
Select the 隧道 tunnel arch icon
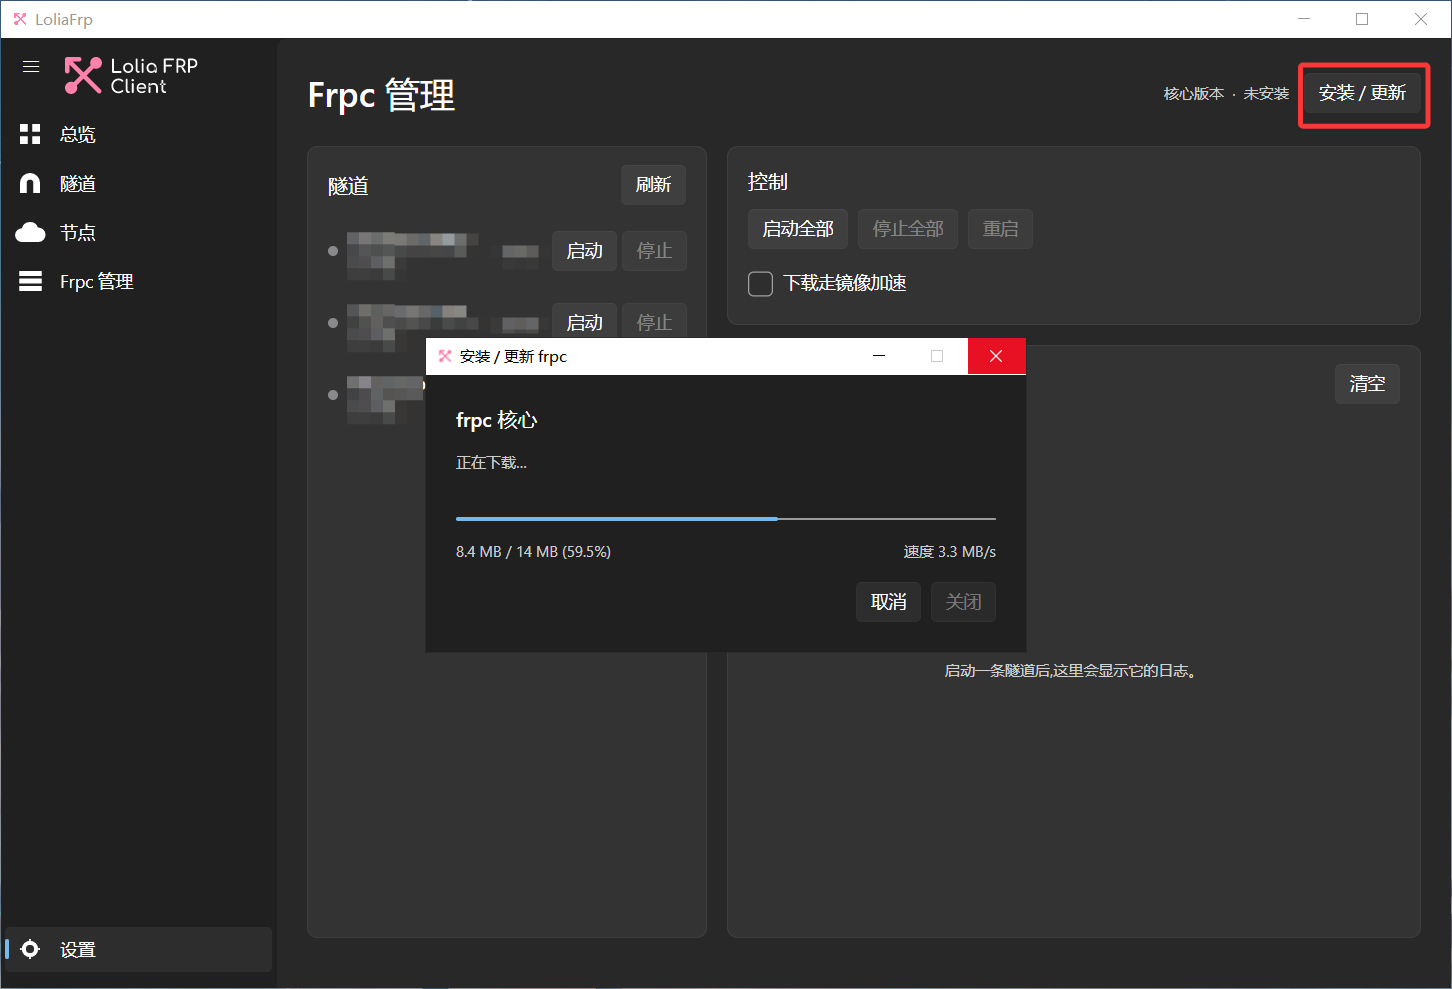(30, 183)
